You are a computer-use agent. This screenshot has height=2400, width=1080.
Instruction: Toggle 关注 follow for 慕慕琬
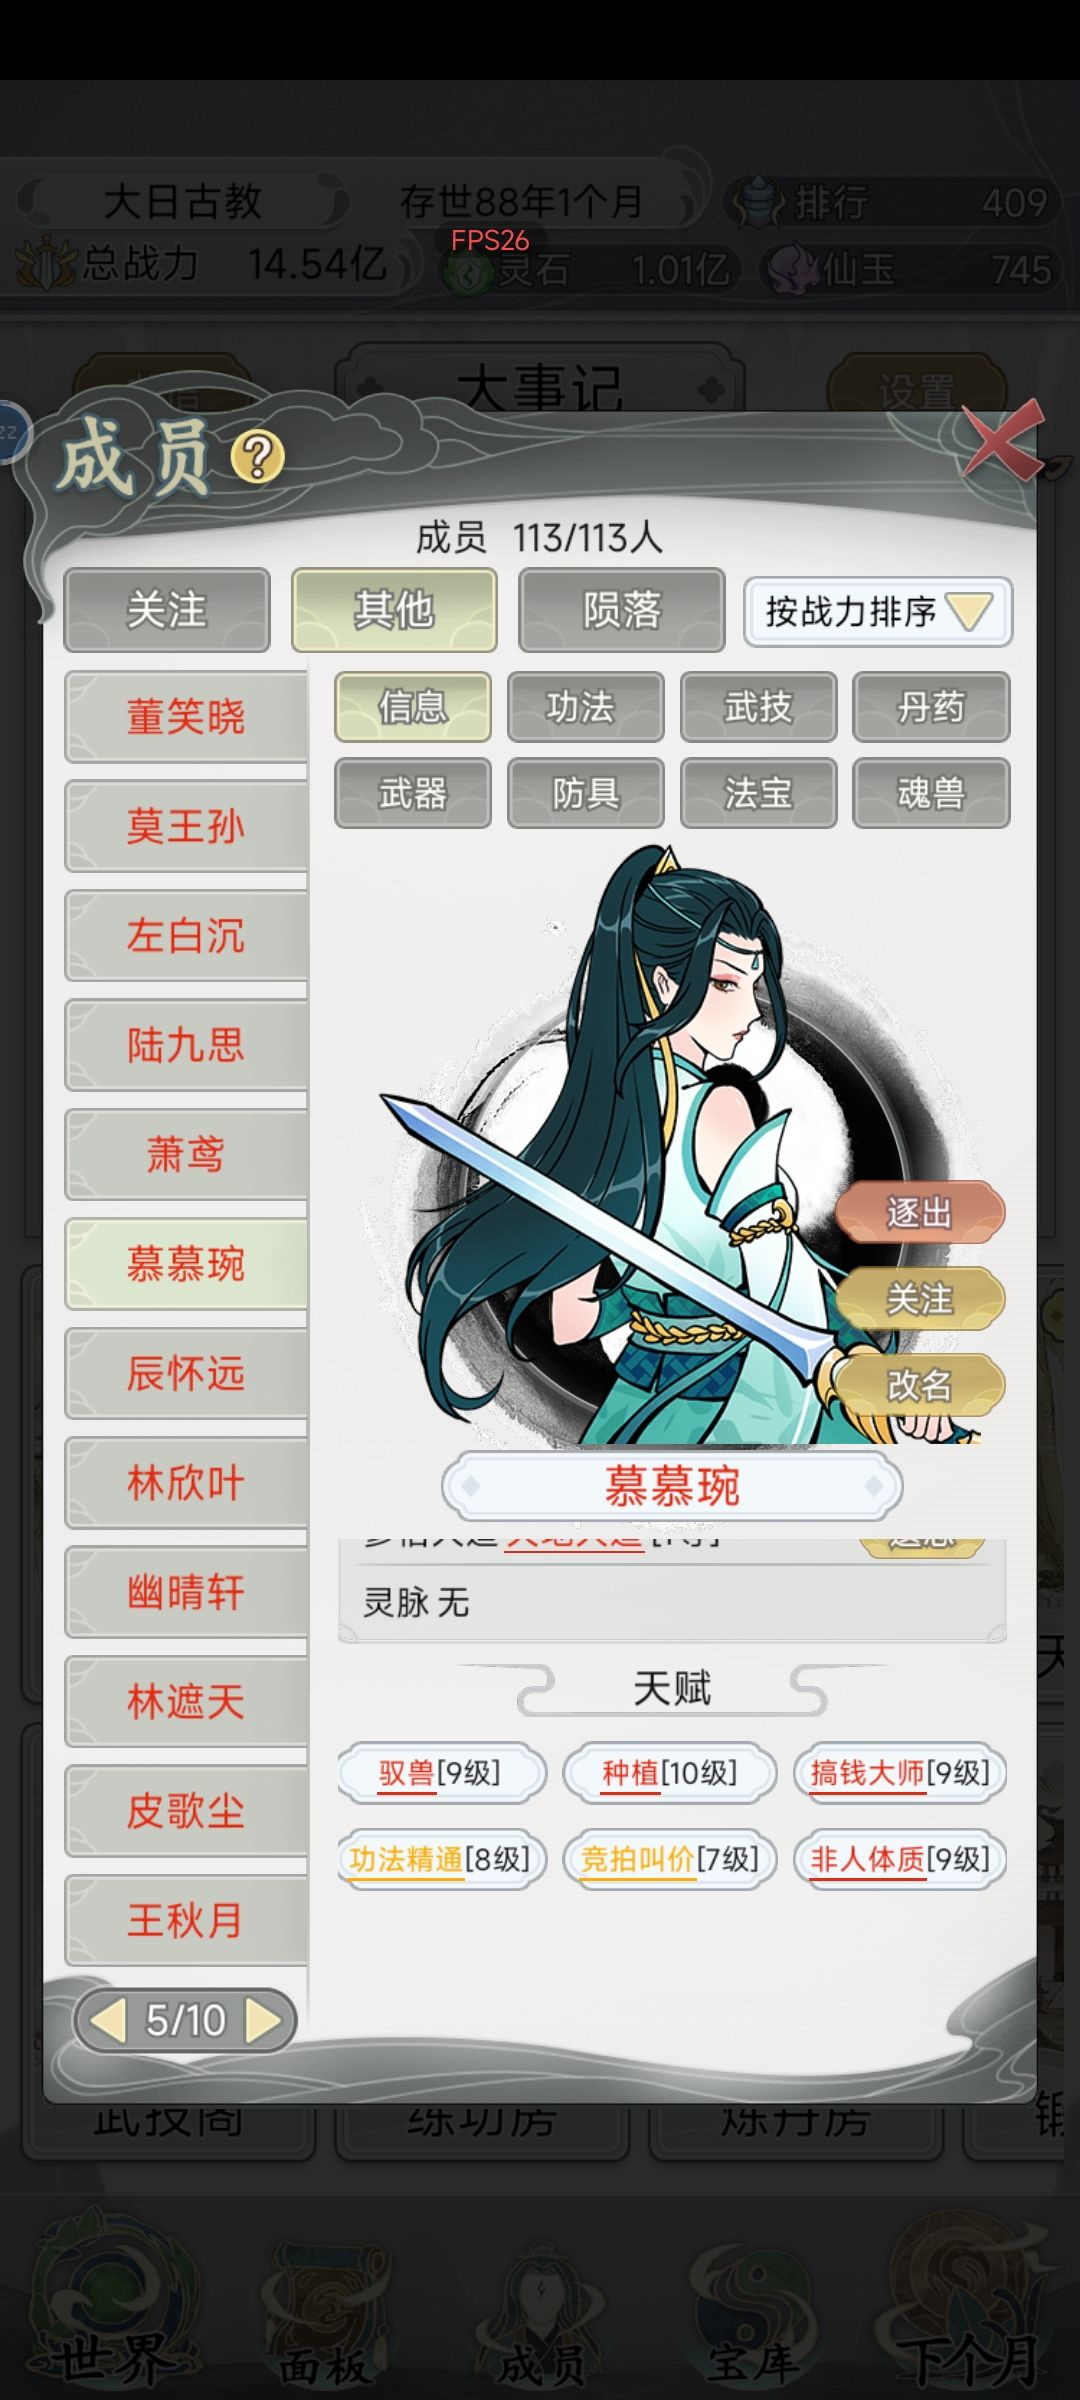pyautogui.click(x=919, y=1299)
